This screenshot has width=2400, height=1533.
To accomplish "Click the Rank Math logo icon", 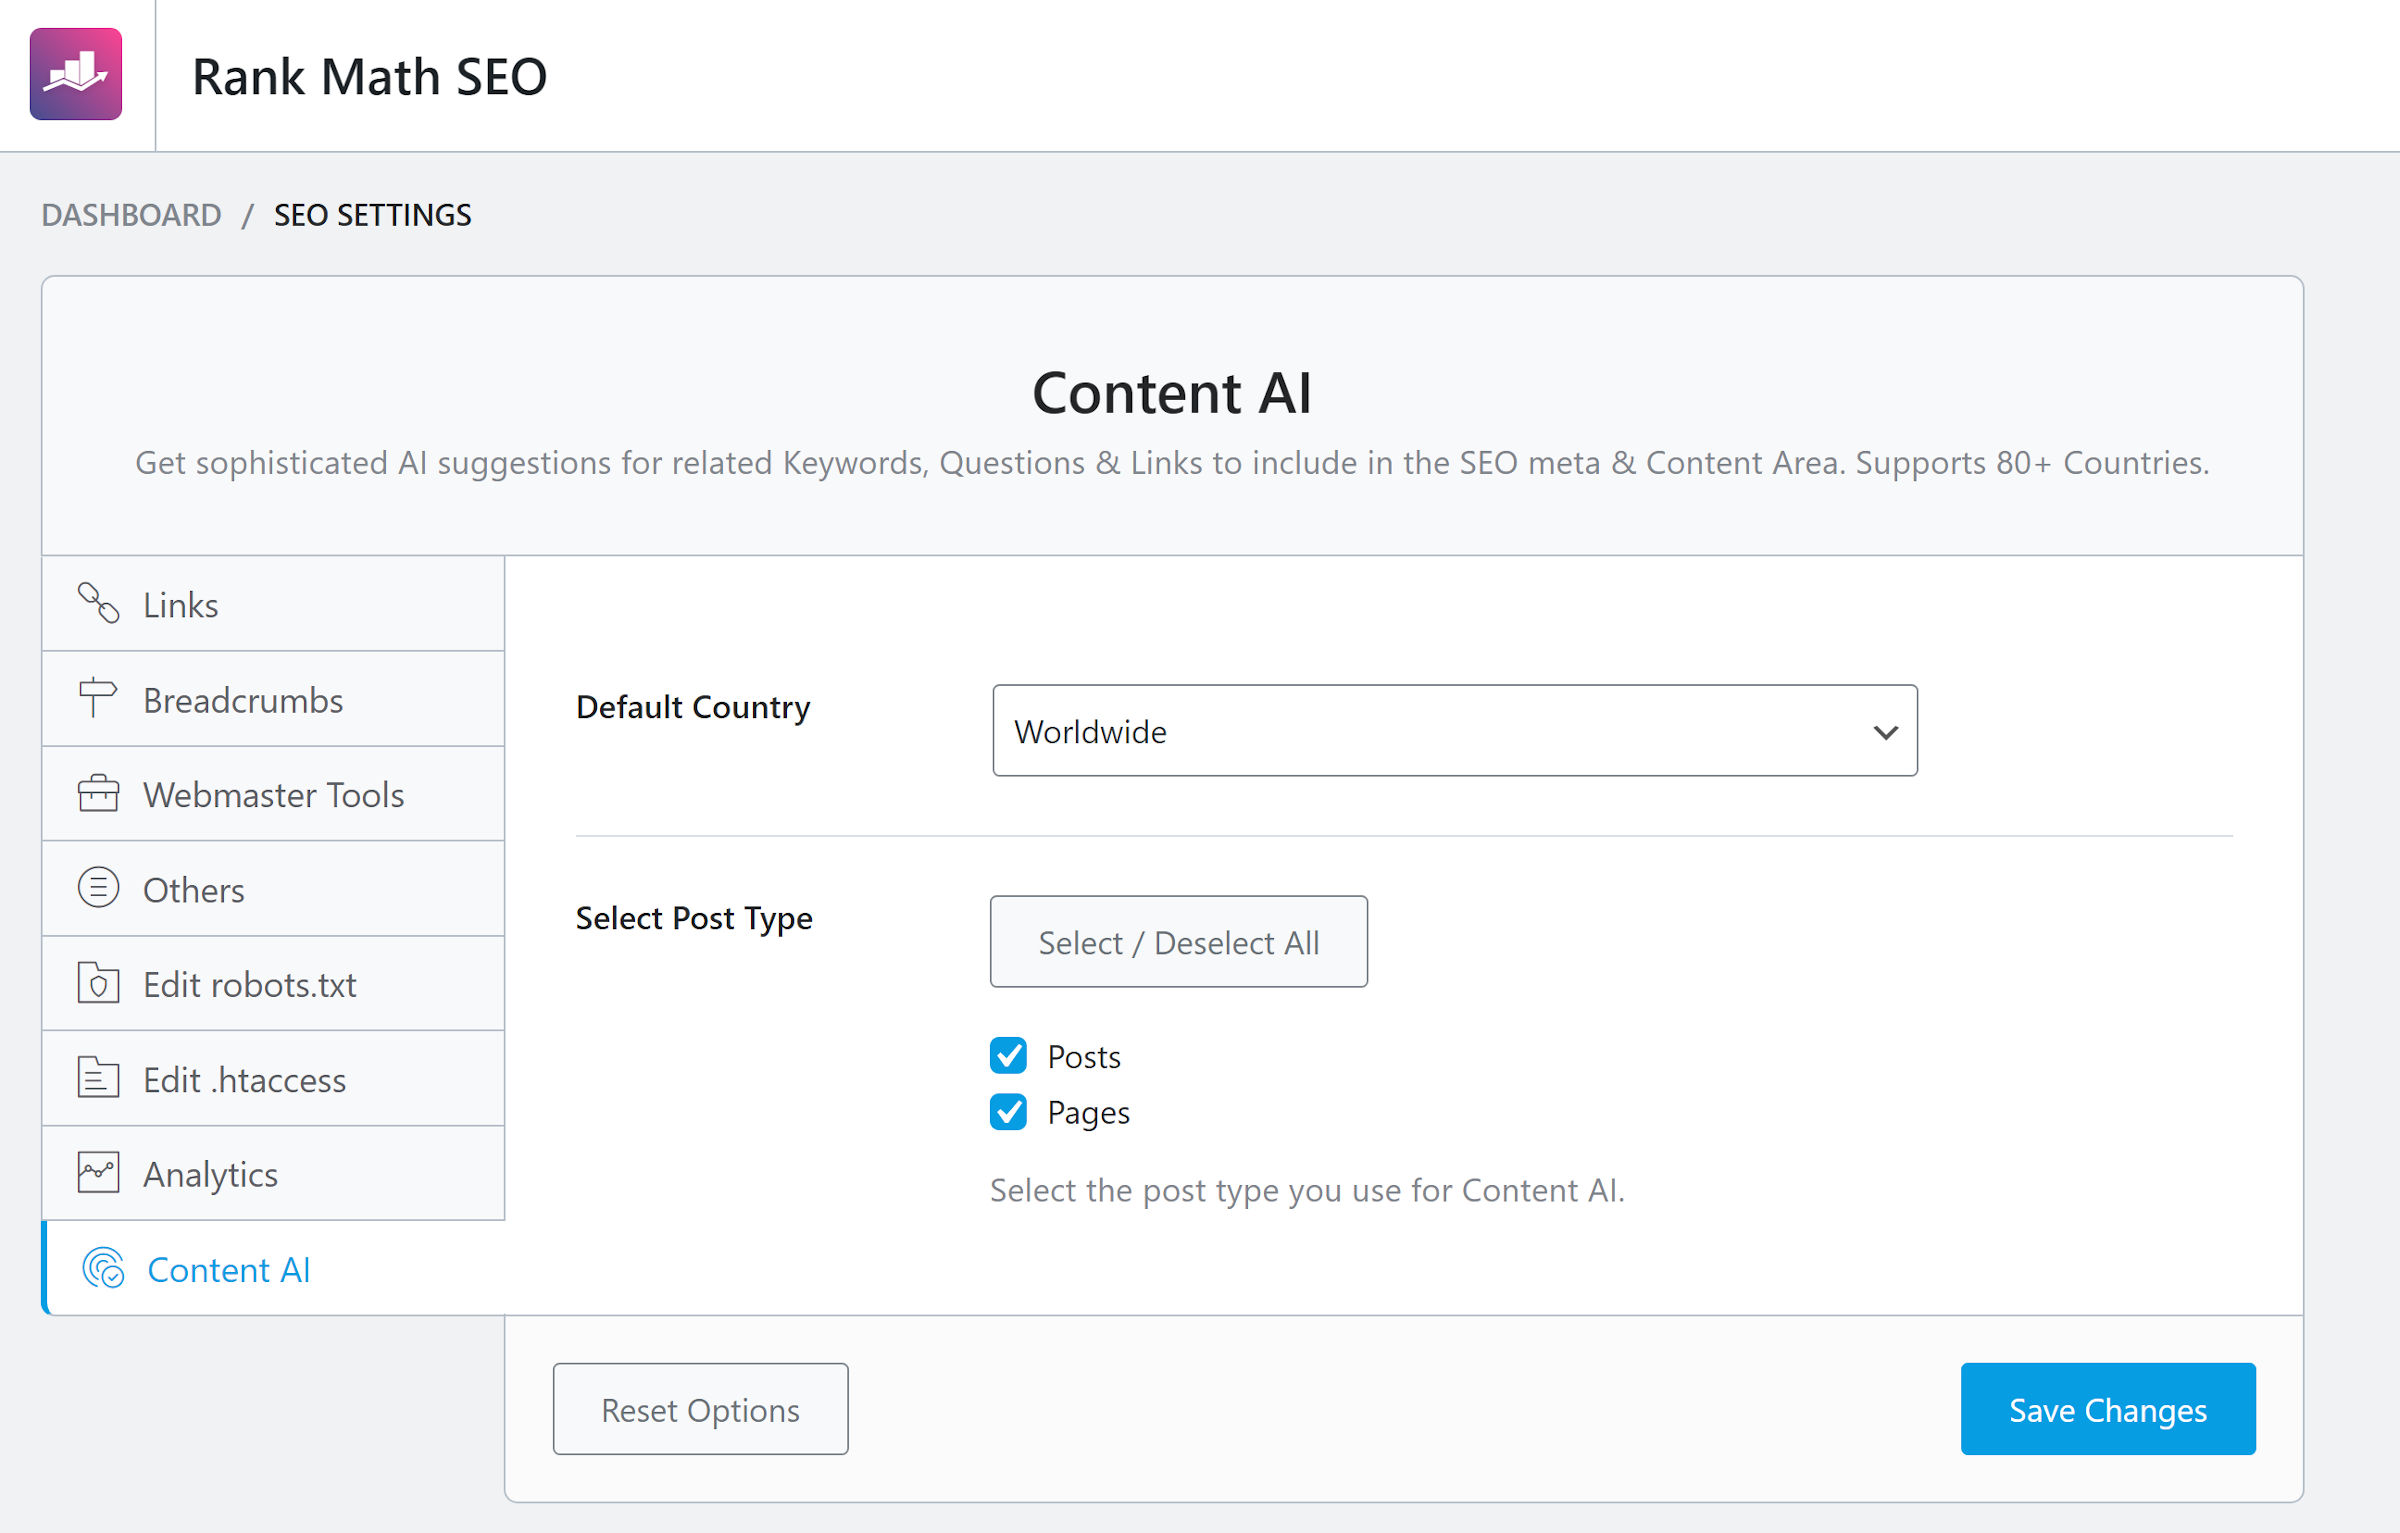I will (x=76, y=75).
